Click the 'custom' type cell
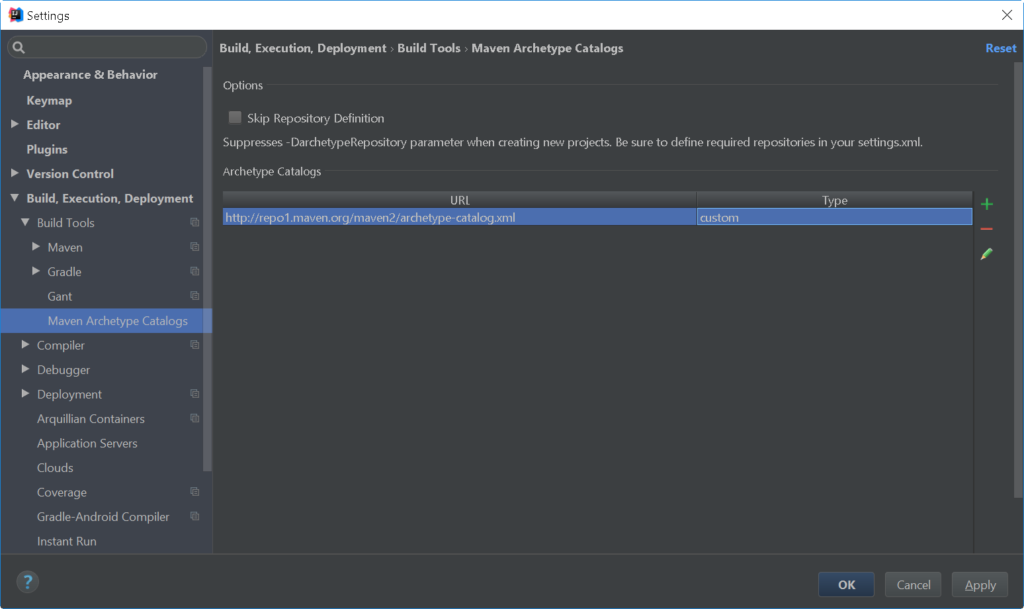Viewport: 1024px width, 609px height. [834, 217]
